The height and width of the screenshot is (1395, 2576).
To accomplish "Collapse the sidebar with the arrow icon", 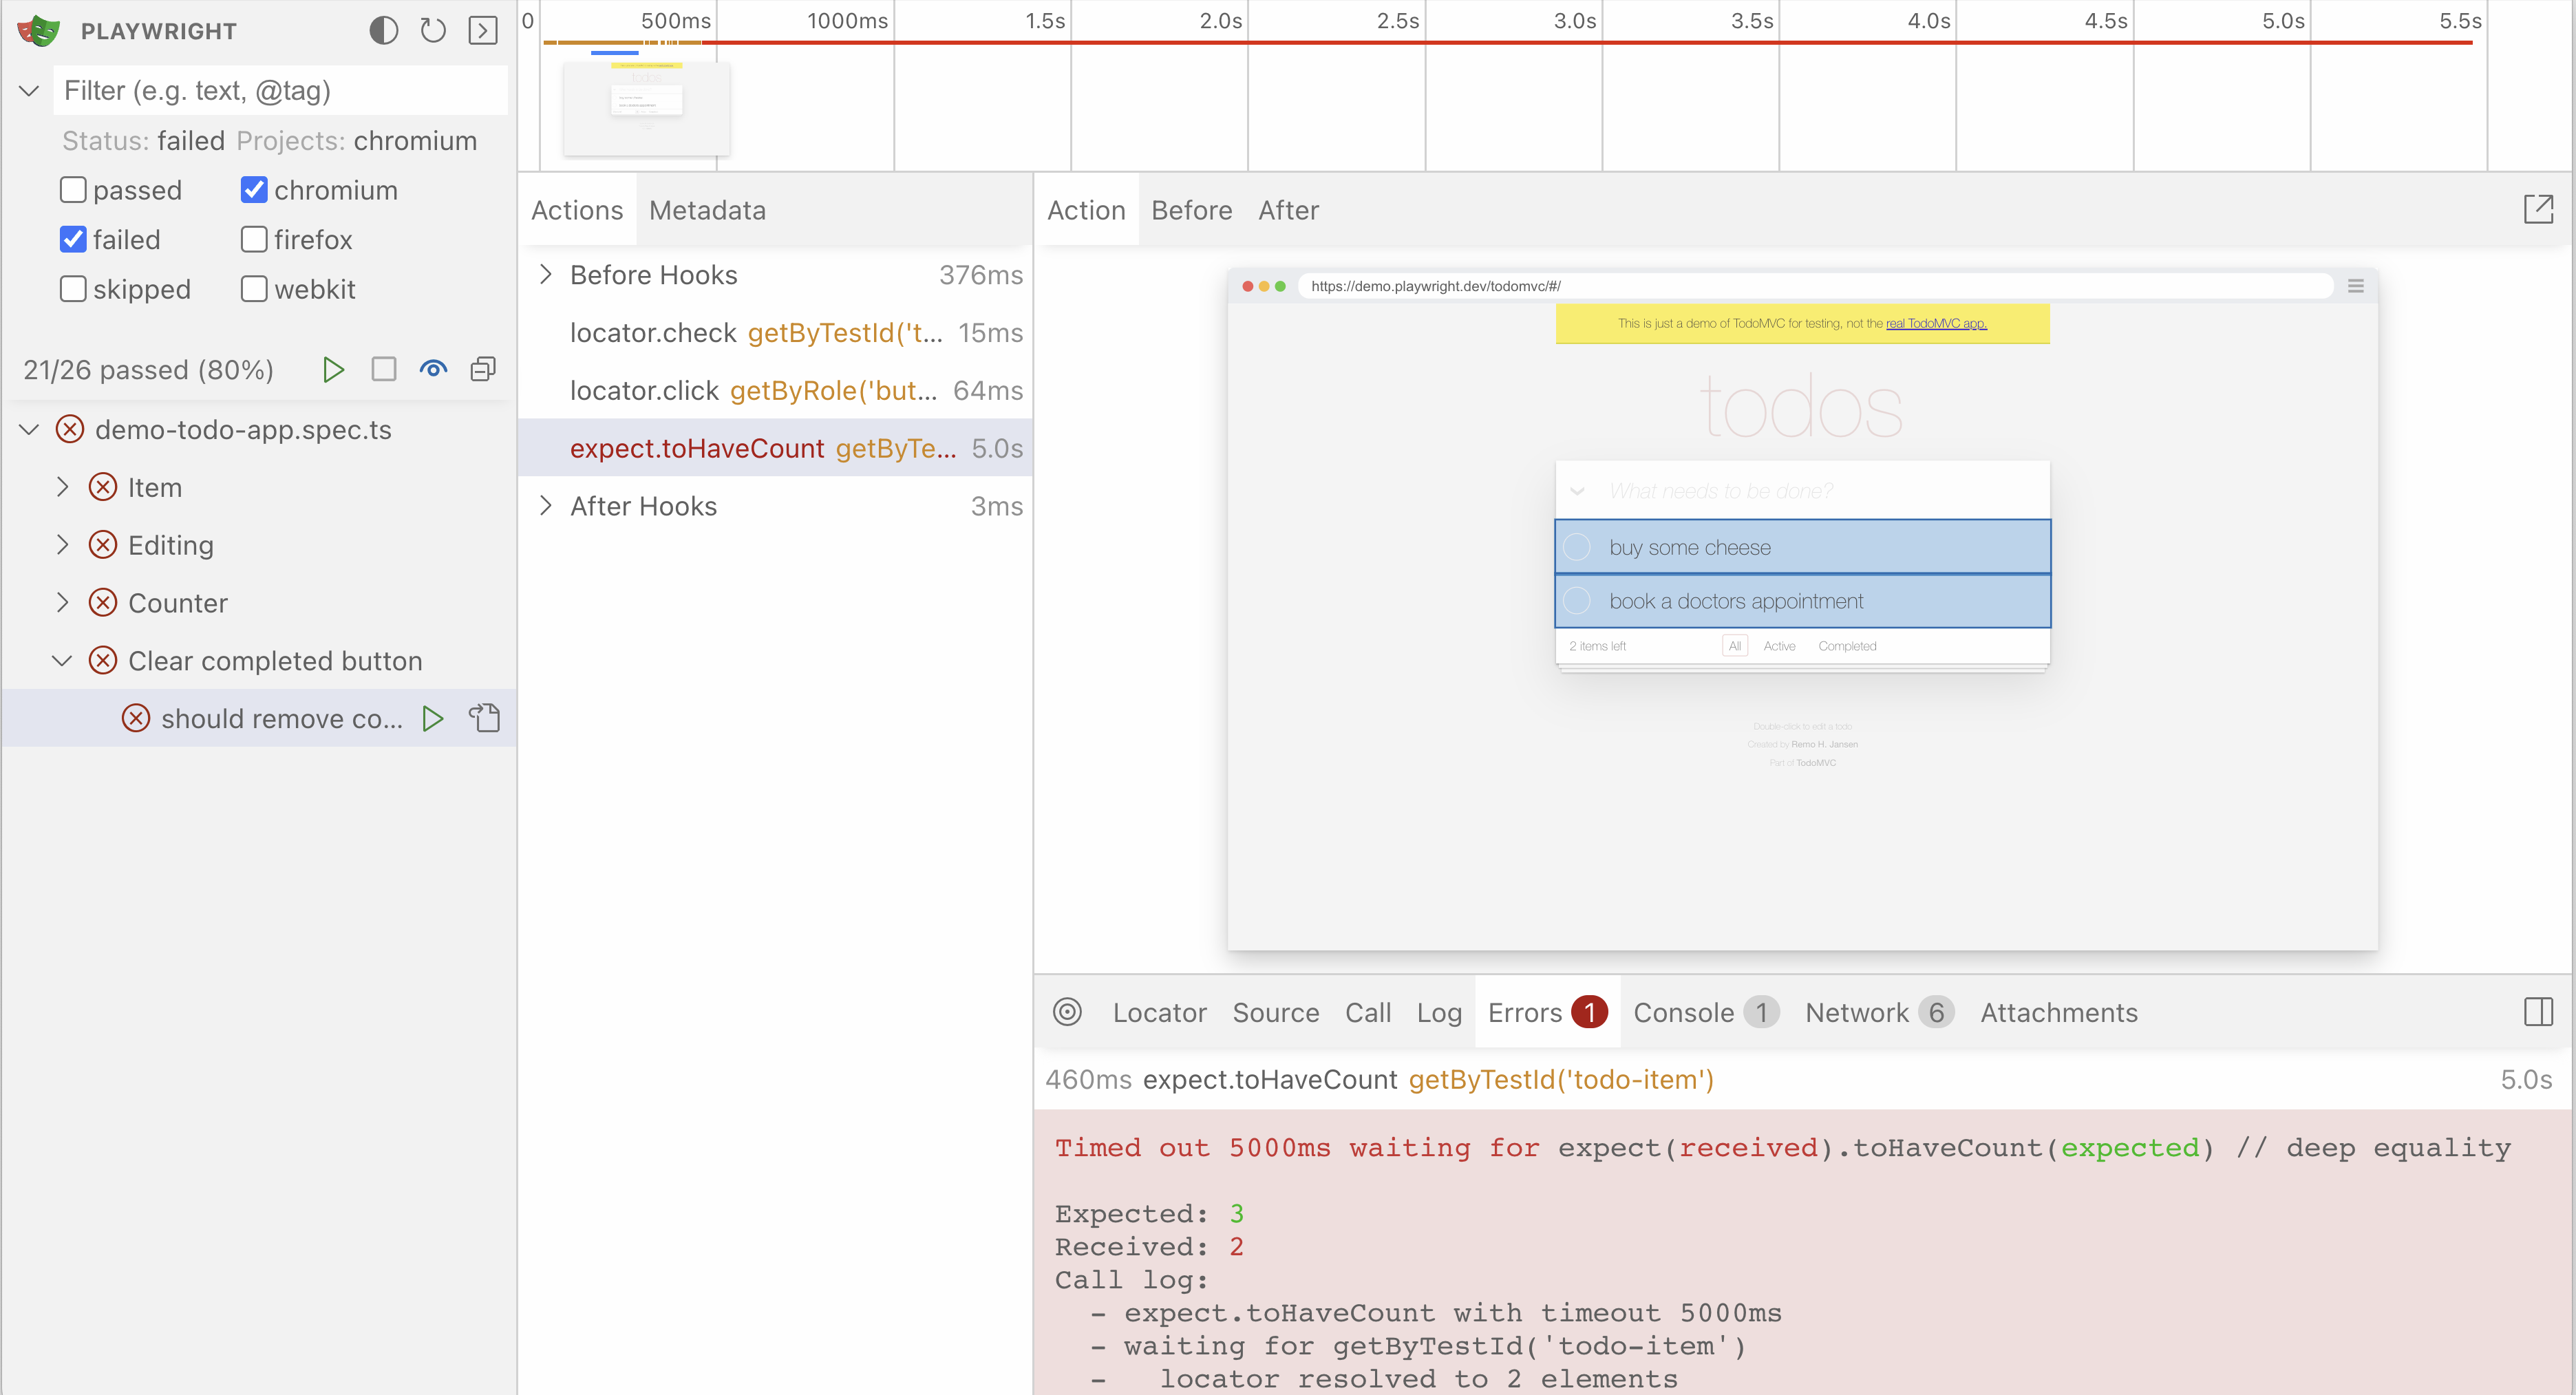I will [484, 30].
